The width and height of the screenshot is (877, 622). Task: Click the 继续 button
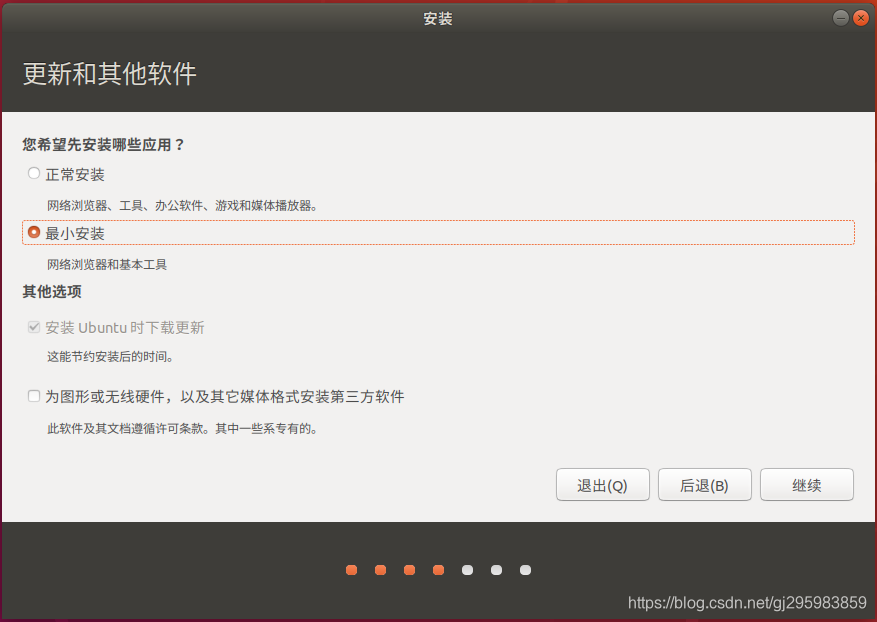pos(807,485)
